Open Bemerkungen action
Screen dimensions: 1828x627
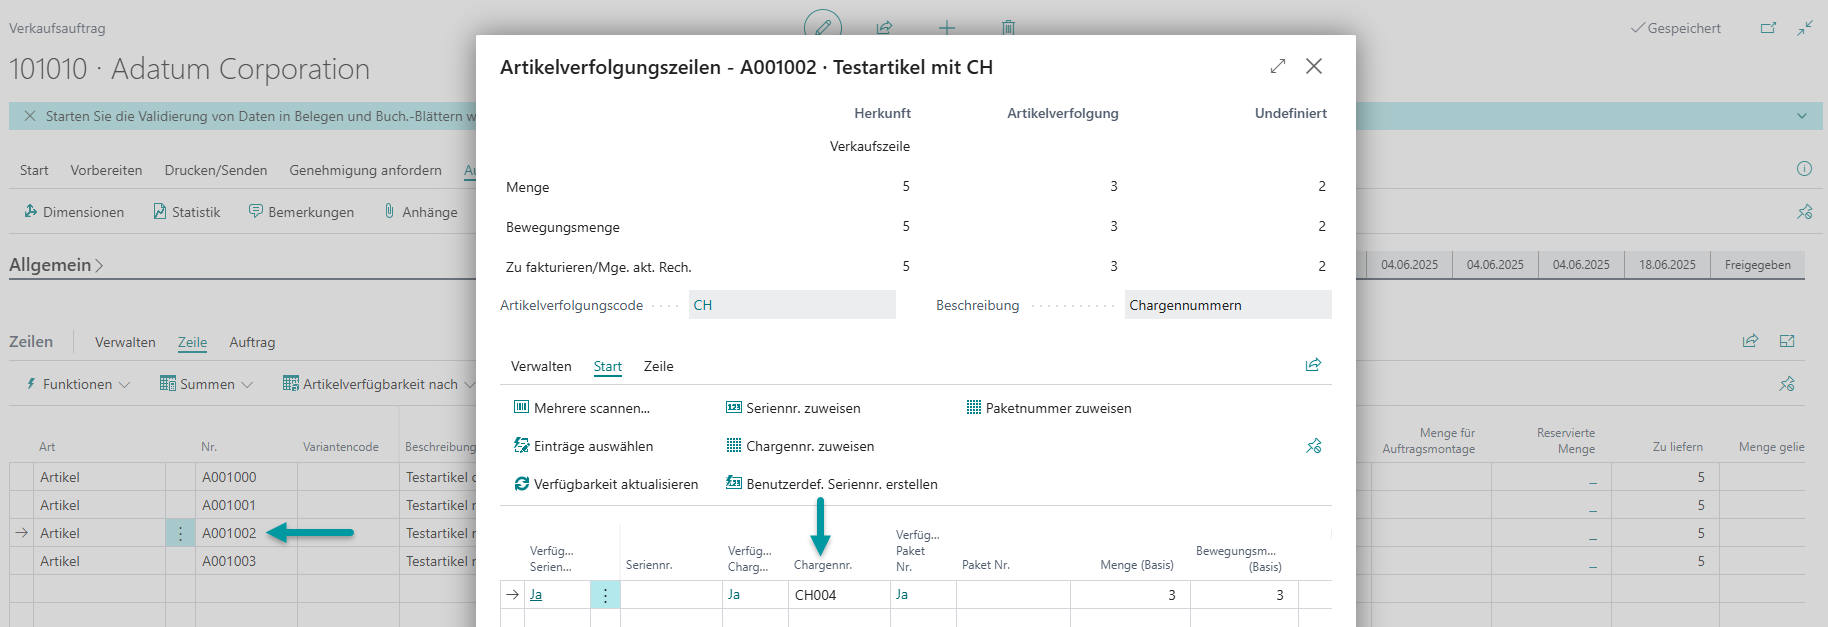pos(301,212)
